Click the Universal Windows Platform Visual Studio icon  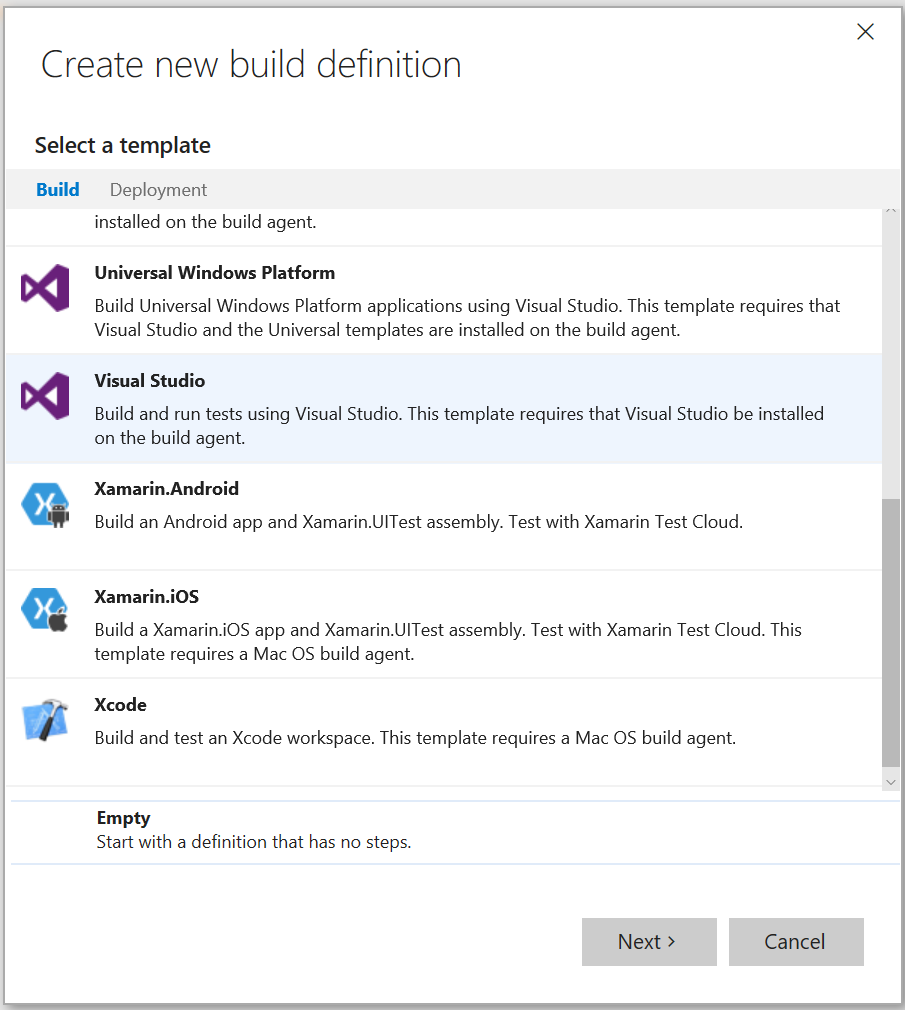45,288
